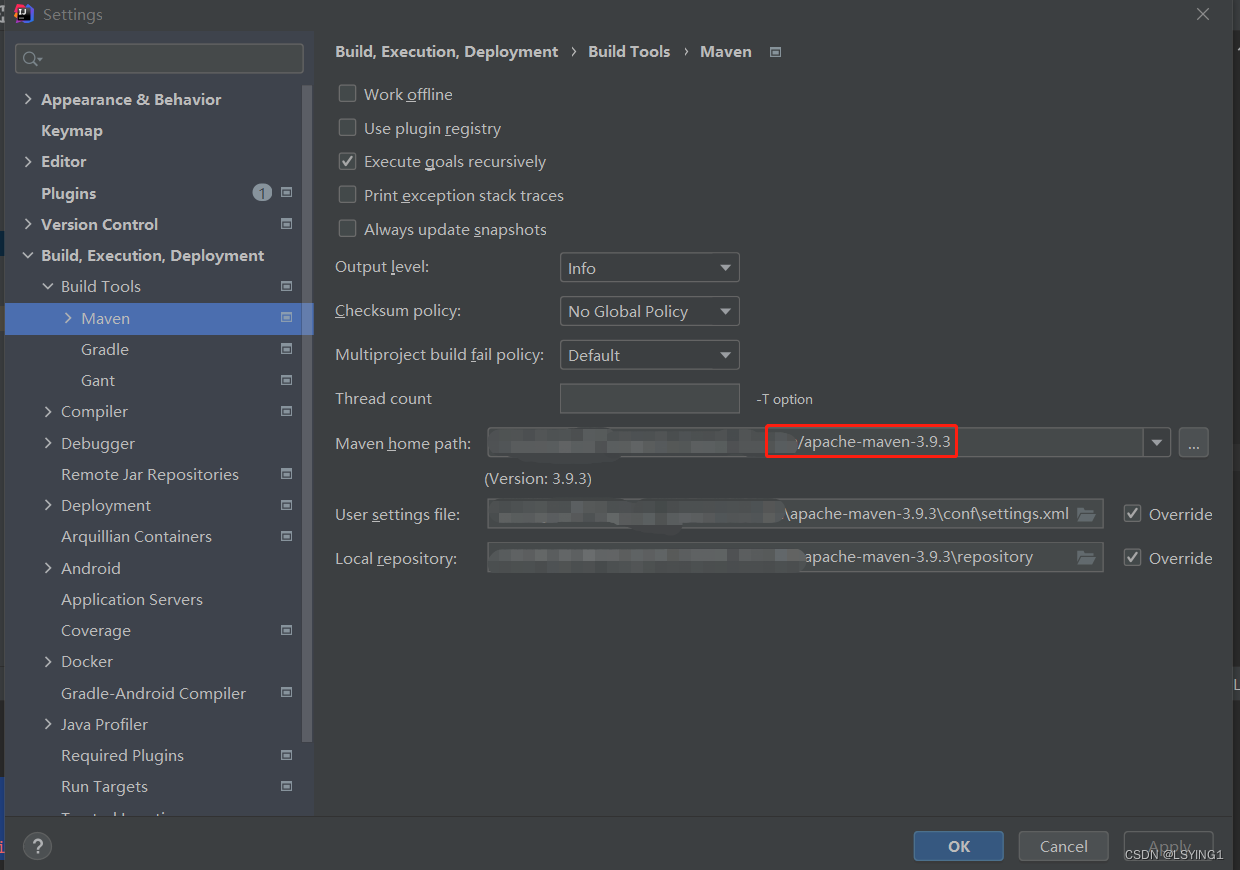Click the project-level icon next to Compiler

(x=287, y=411)
